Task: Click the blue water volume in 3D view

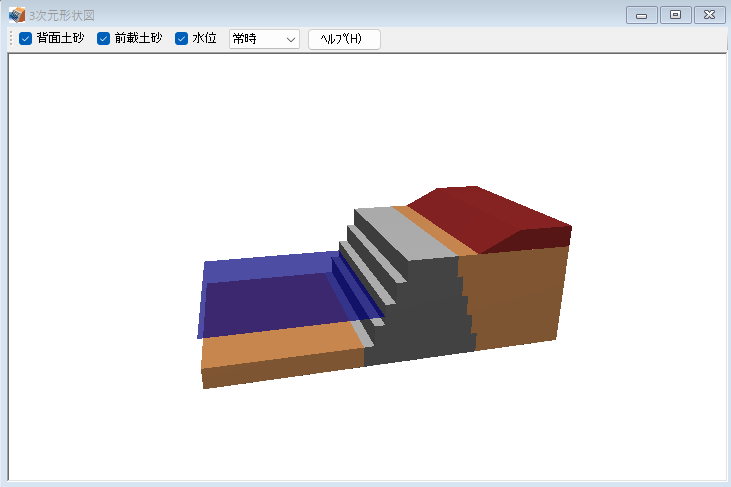Action: click(273, 296)
